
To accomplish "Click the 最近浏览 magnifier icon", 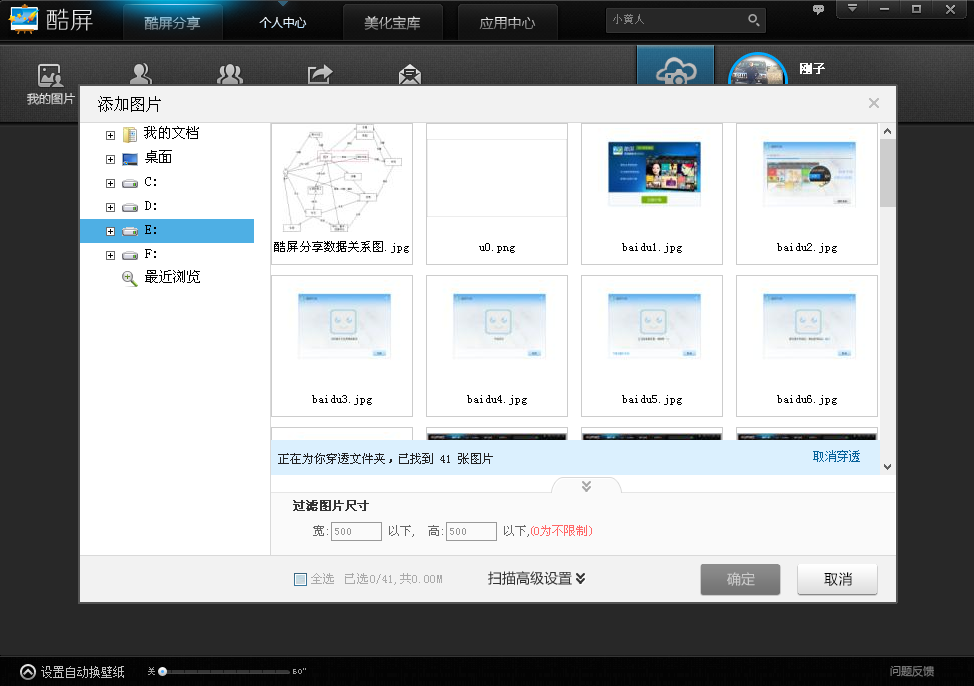I will [x=129, y=278].
